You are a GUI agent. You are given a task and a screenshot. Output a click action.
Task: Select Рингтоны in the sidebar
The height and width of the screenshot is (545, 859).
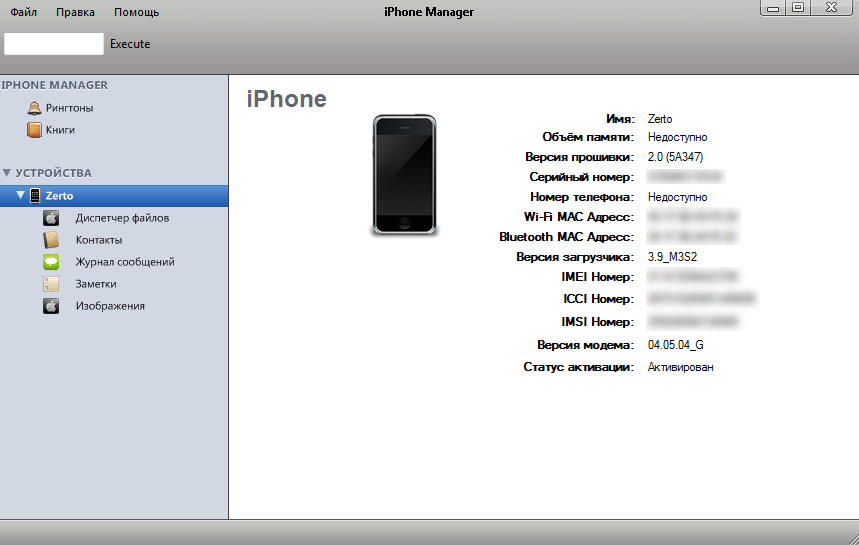point(70,108)
